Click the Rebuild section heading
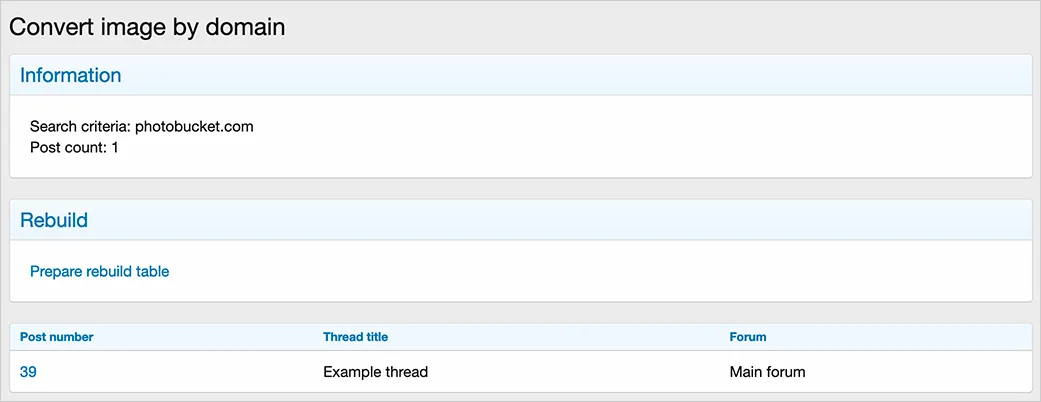This screenshot has width=1041, height=402. (x=54, y=220)
